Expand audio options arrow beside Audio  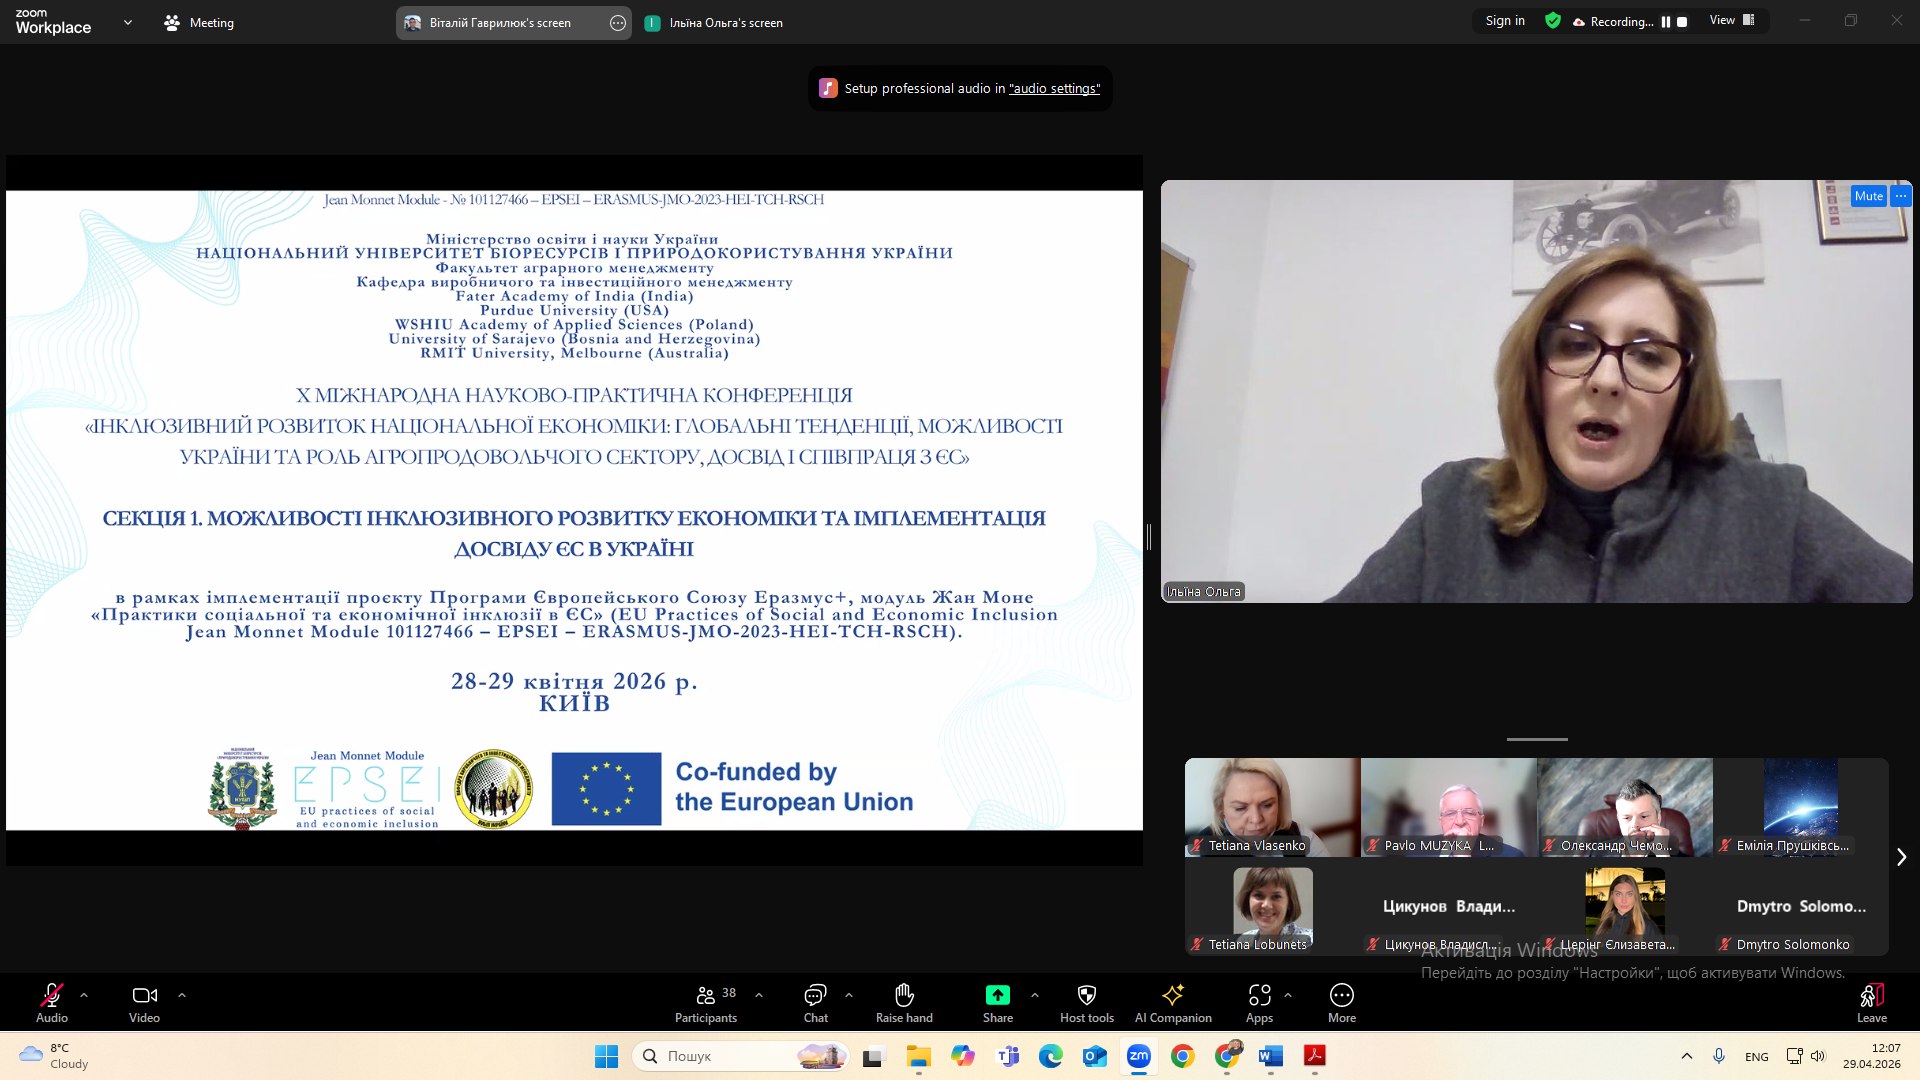point(84,995)
